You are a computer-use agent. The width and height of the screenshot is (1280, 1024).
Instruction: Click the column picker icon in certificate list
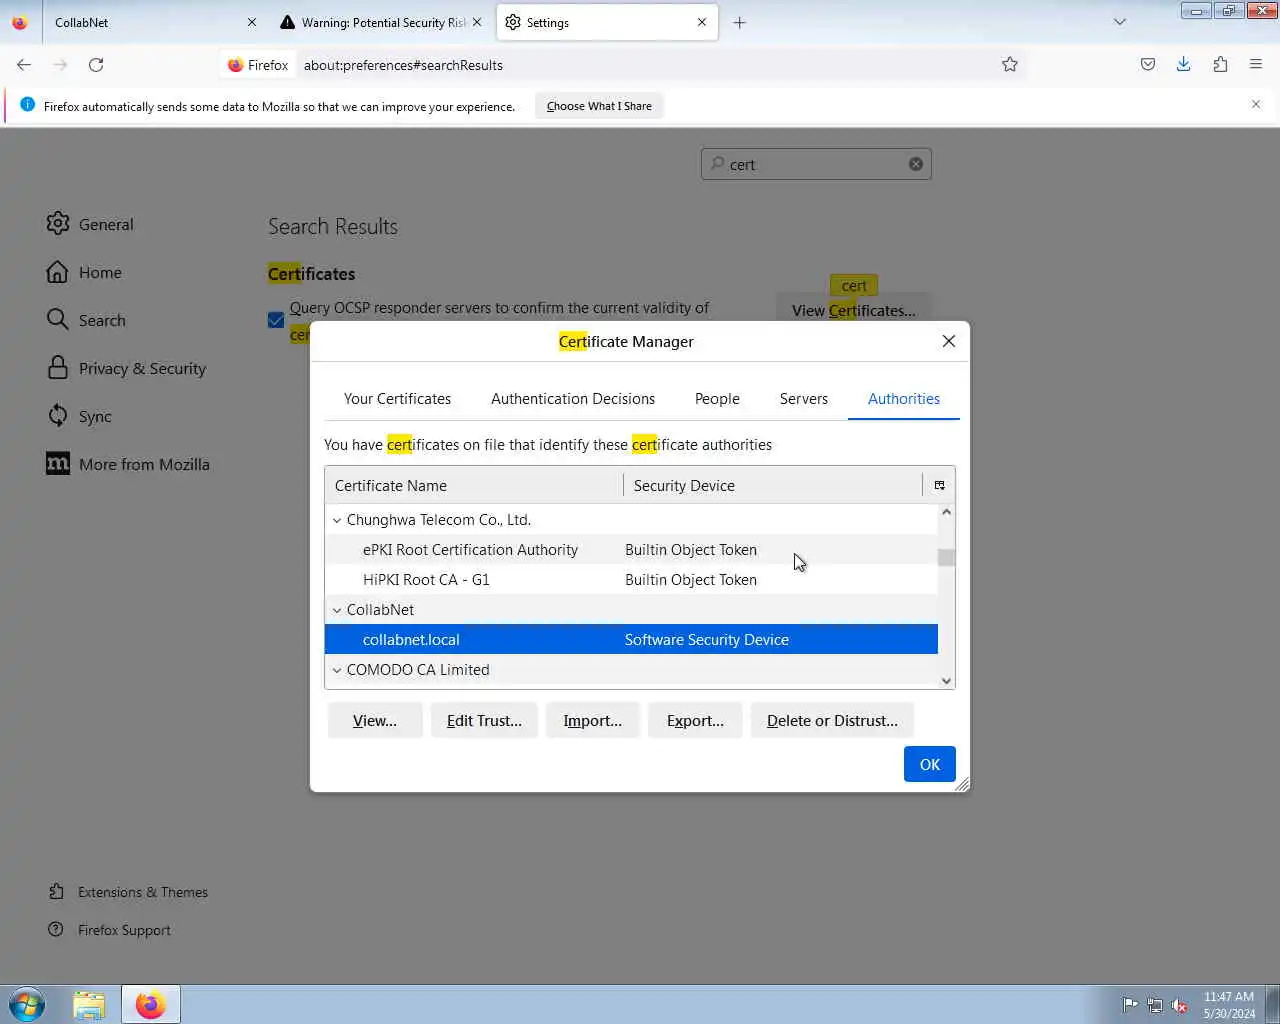pos(939,485)
